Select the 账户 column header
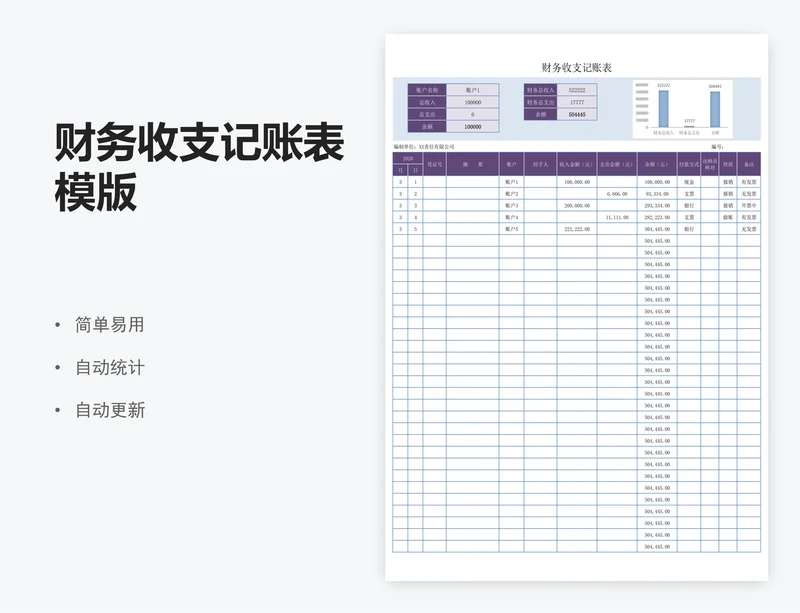 pos(511,164)
